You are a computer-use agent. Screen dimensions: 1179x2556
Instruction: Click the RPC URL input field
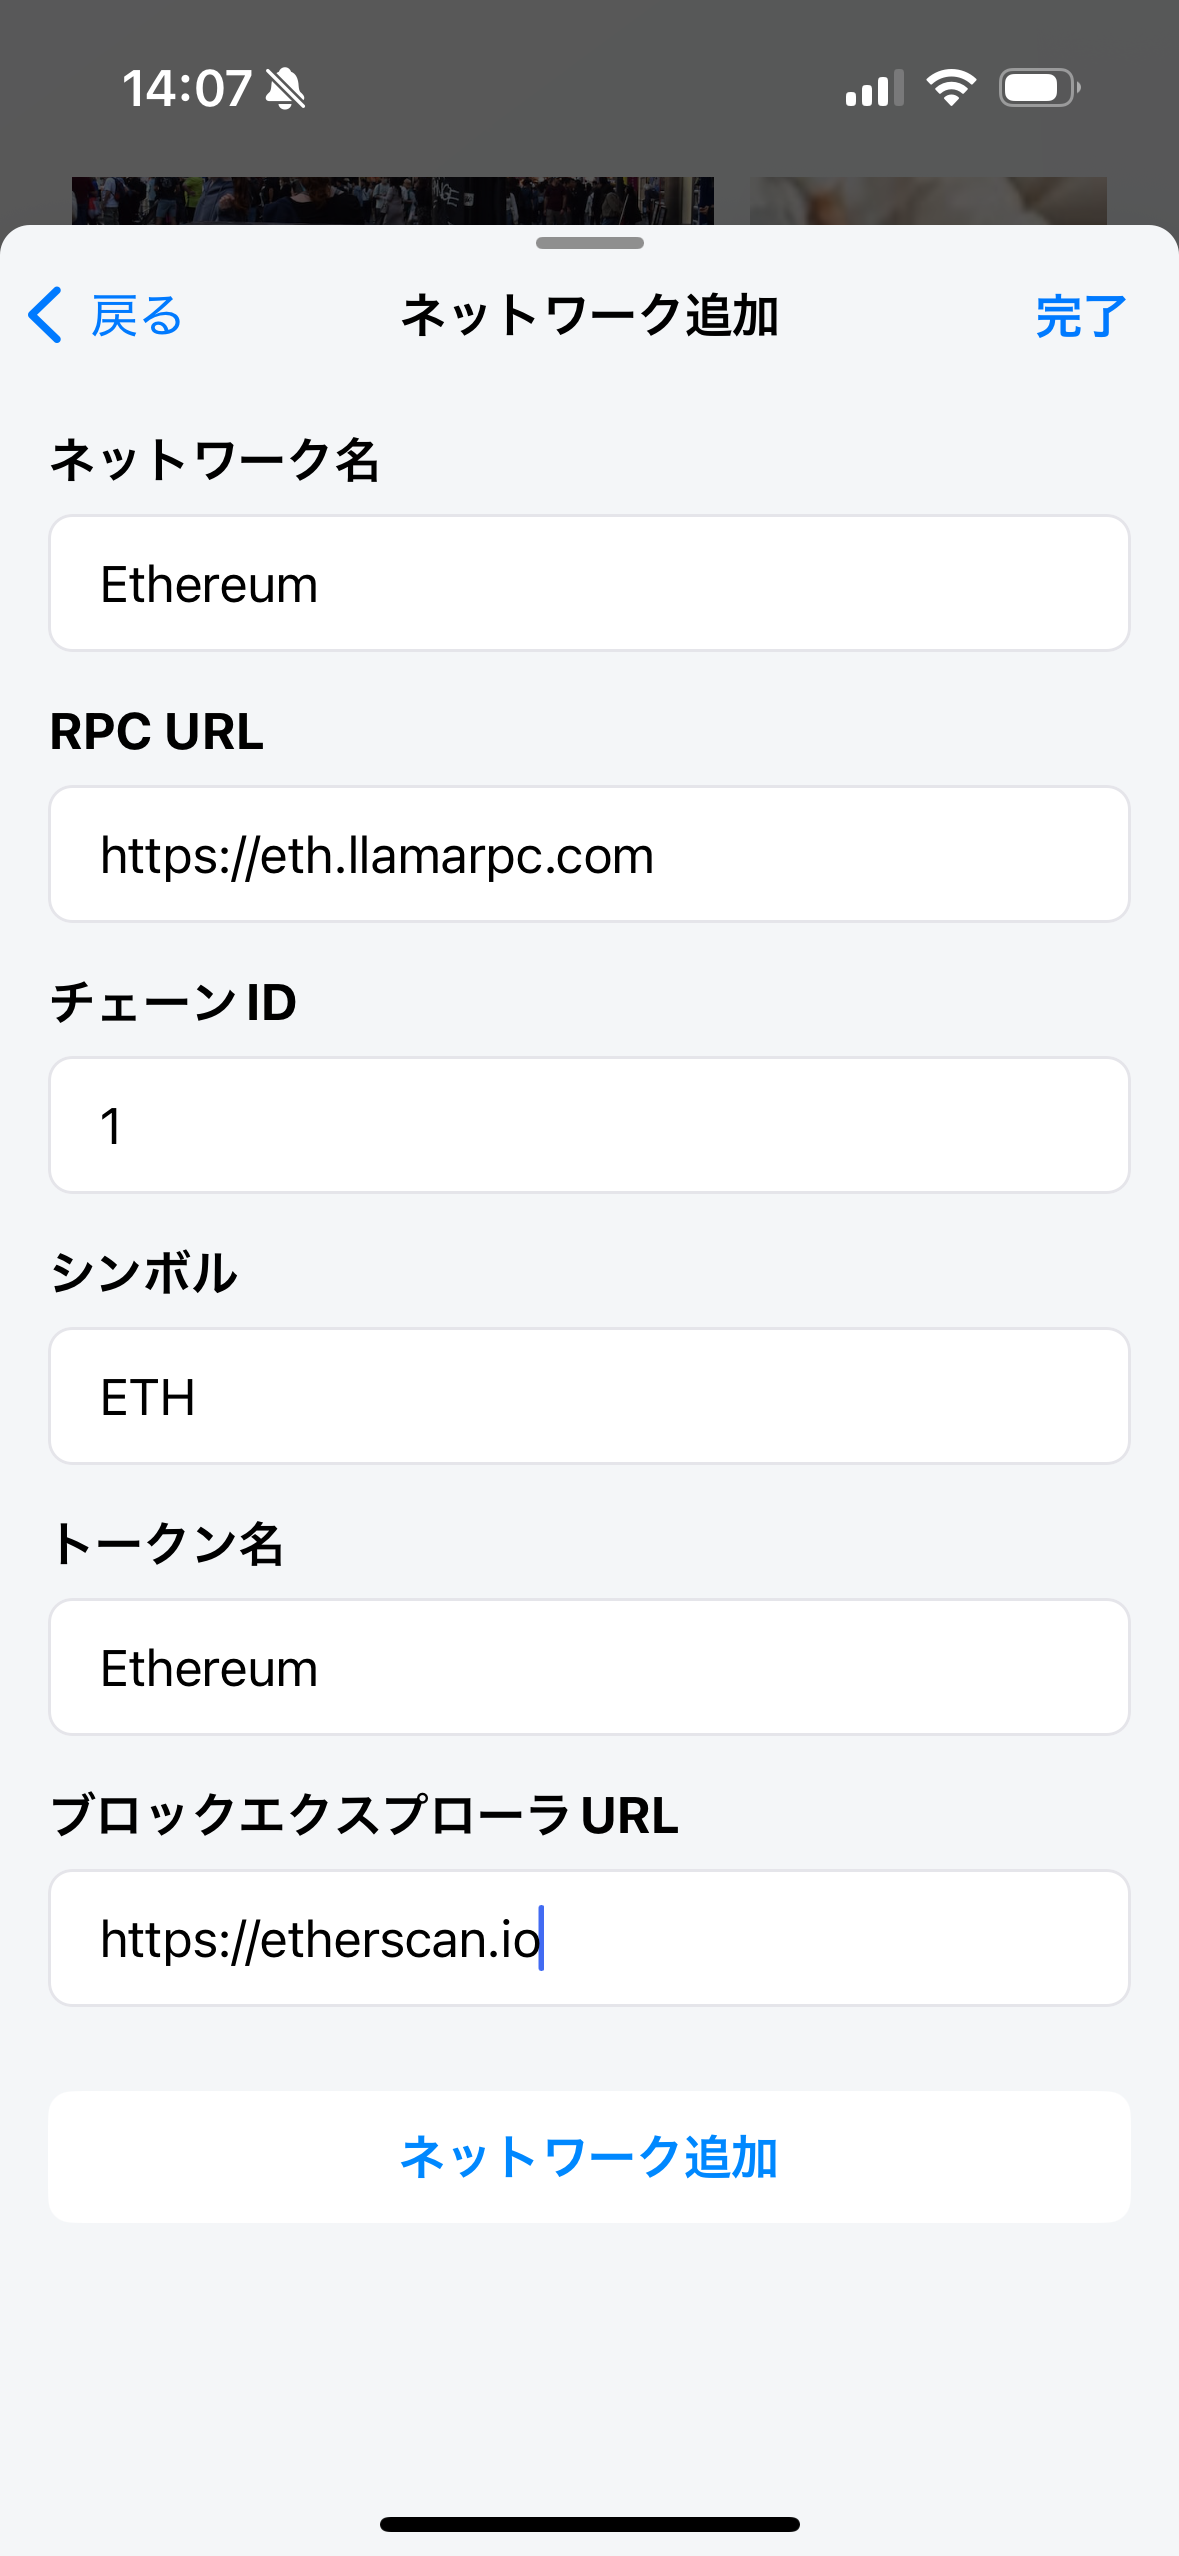point(589,855)
